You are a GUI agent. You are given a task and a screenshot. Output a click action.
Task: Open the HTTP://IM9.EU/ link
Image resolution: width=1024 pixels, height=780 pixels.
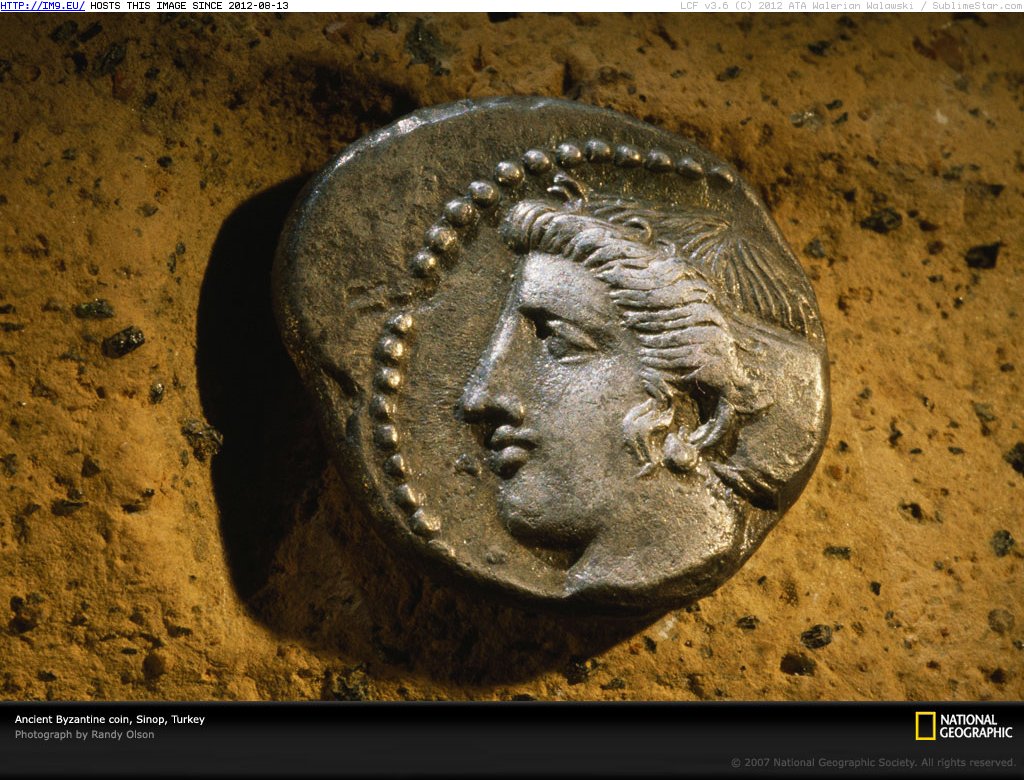coord(42,6)
